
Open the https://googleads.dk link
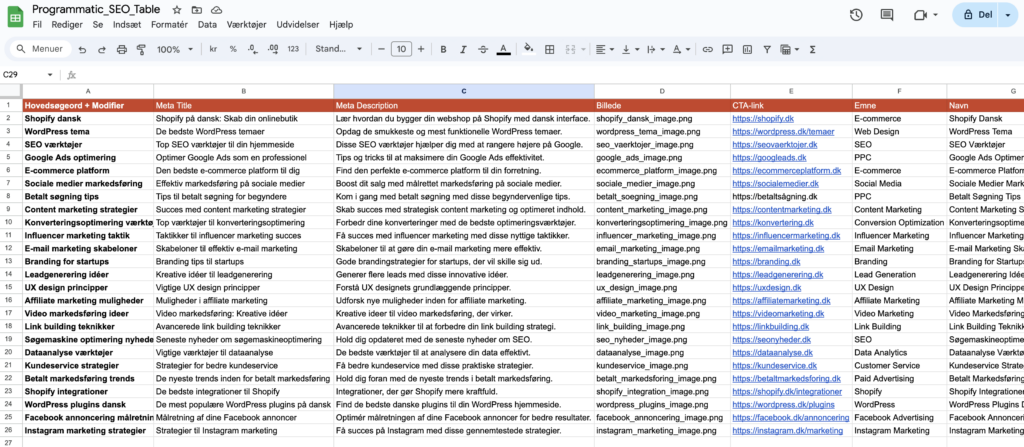point(769,157)
